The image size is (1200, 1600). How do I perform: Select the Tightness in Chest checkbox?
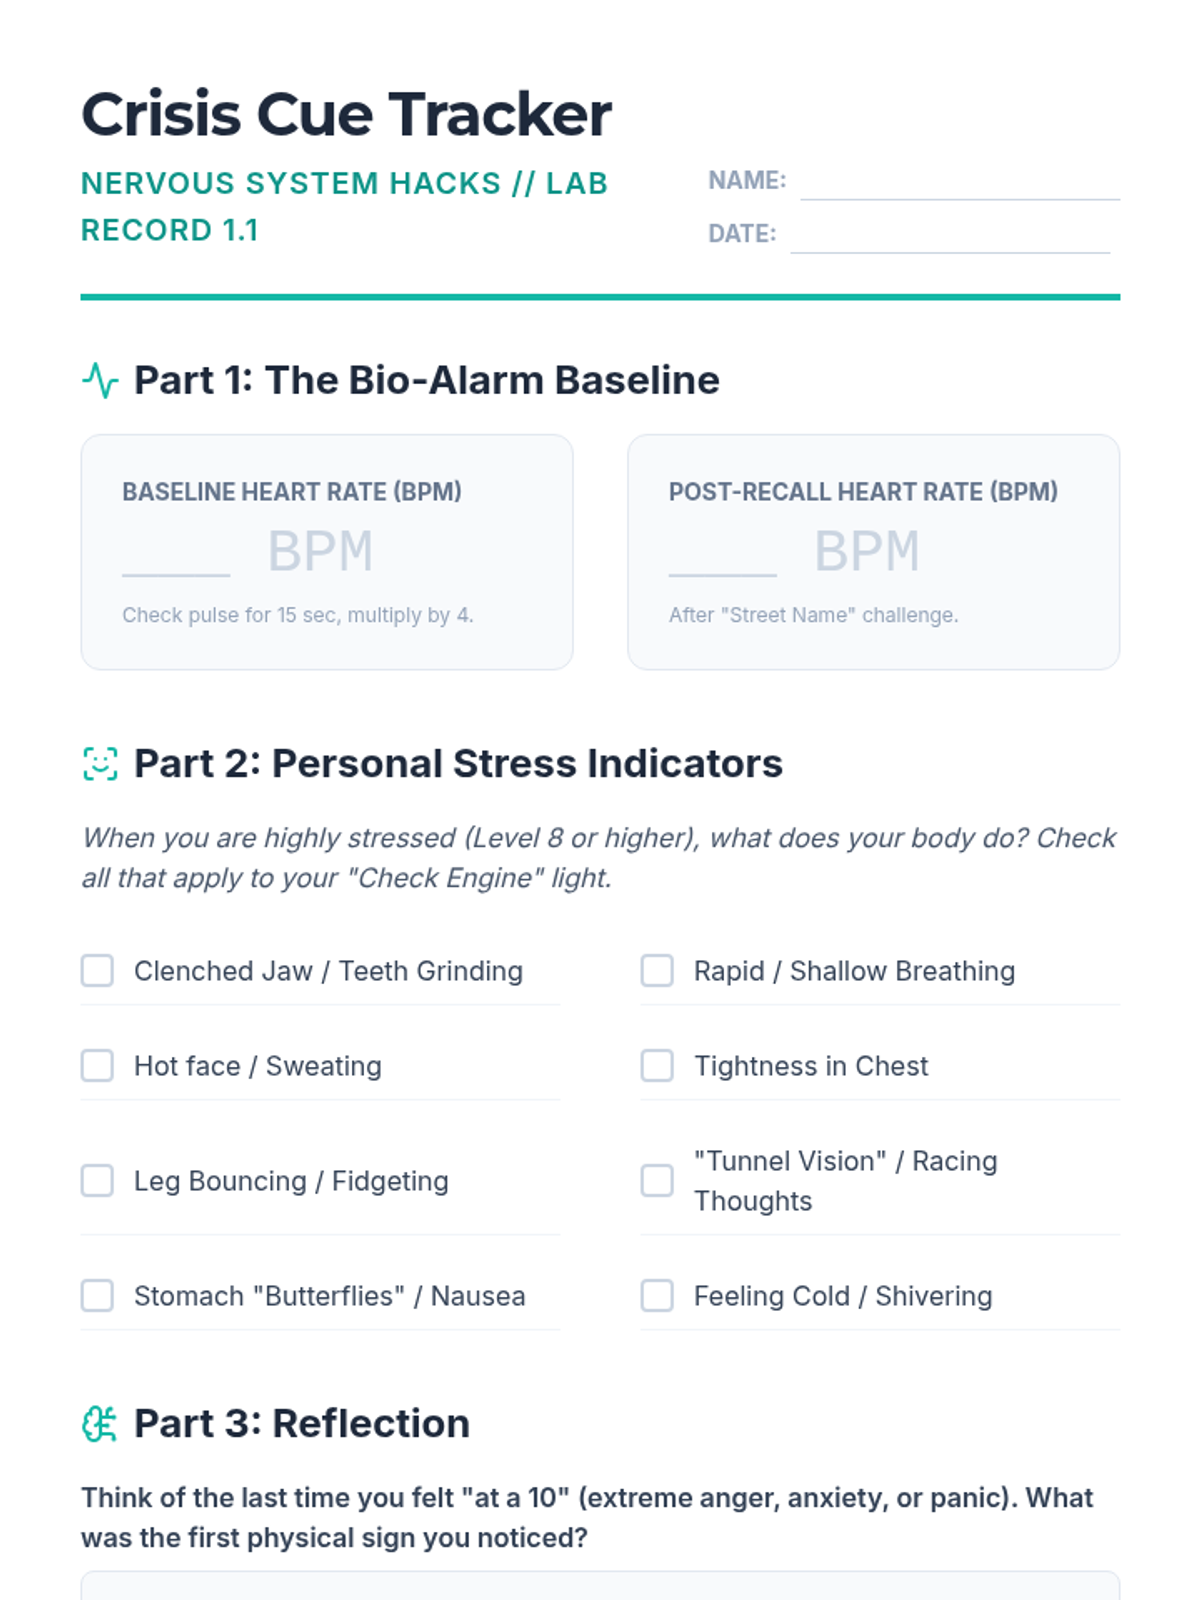(657, 1066)
